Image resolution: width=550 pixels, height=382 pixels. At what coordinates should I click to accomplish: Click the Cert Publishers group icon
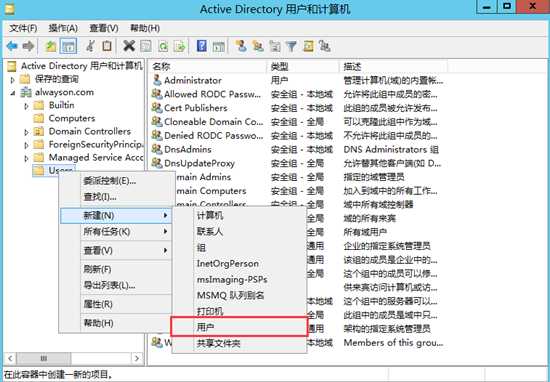click(157, 108)
